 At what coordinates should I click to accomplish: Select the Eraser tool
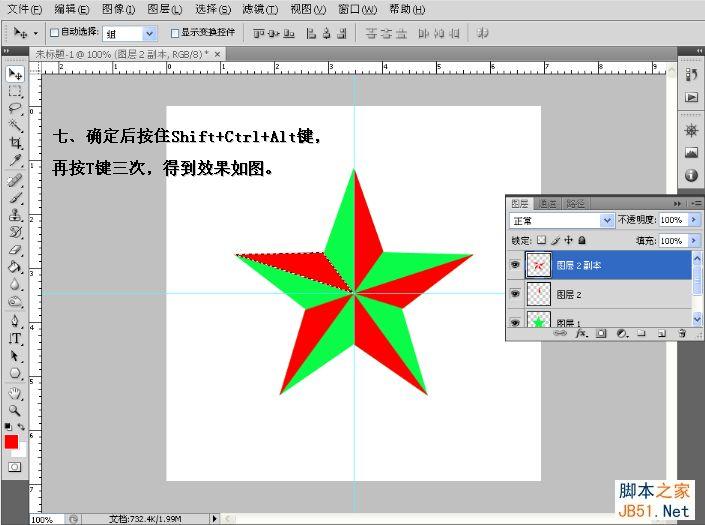click(15, 249)
